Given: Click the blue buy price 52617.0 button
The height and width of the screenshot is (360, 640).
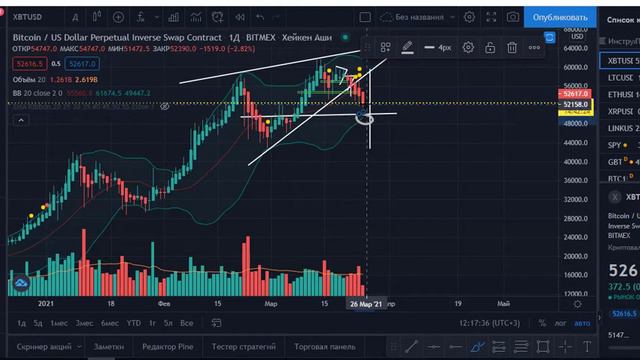Looking at the screenshot, I should pyautogui.click(x=82, y=64).
